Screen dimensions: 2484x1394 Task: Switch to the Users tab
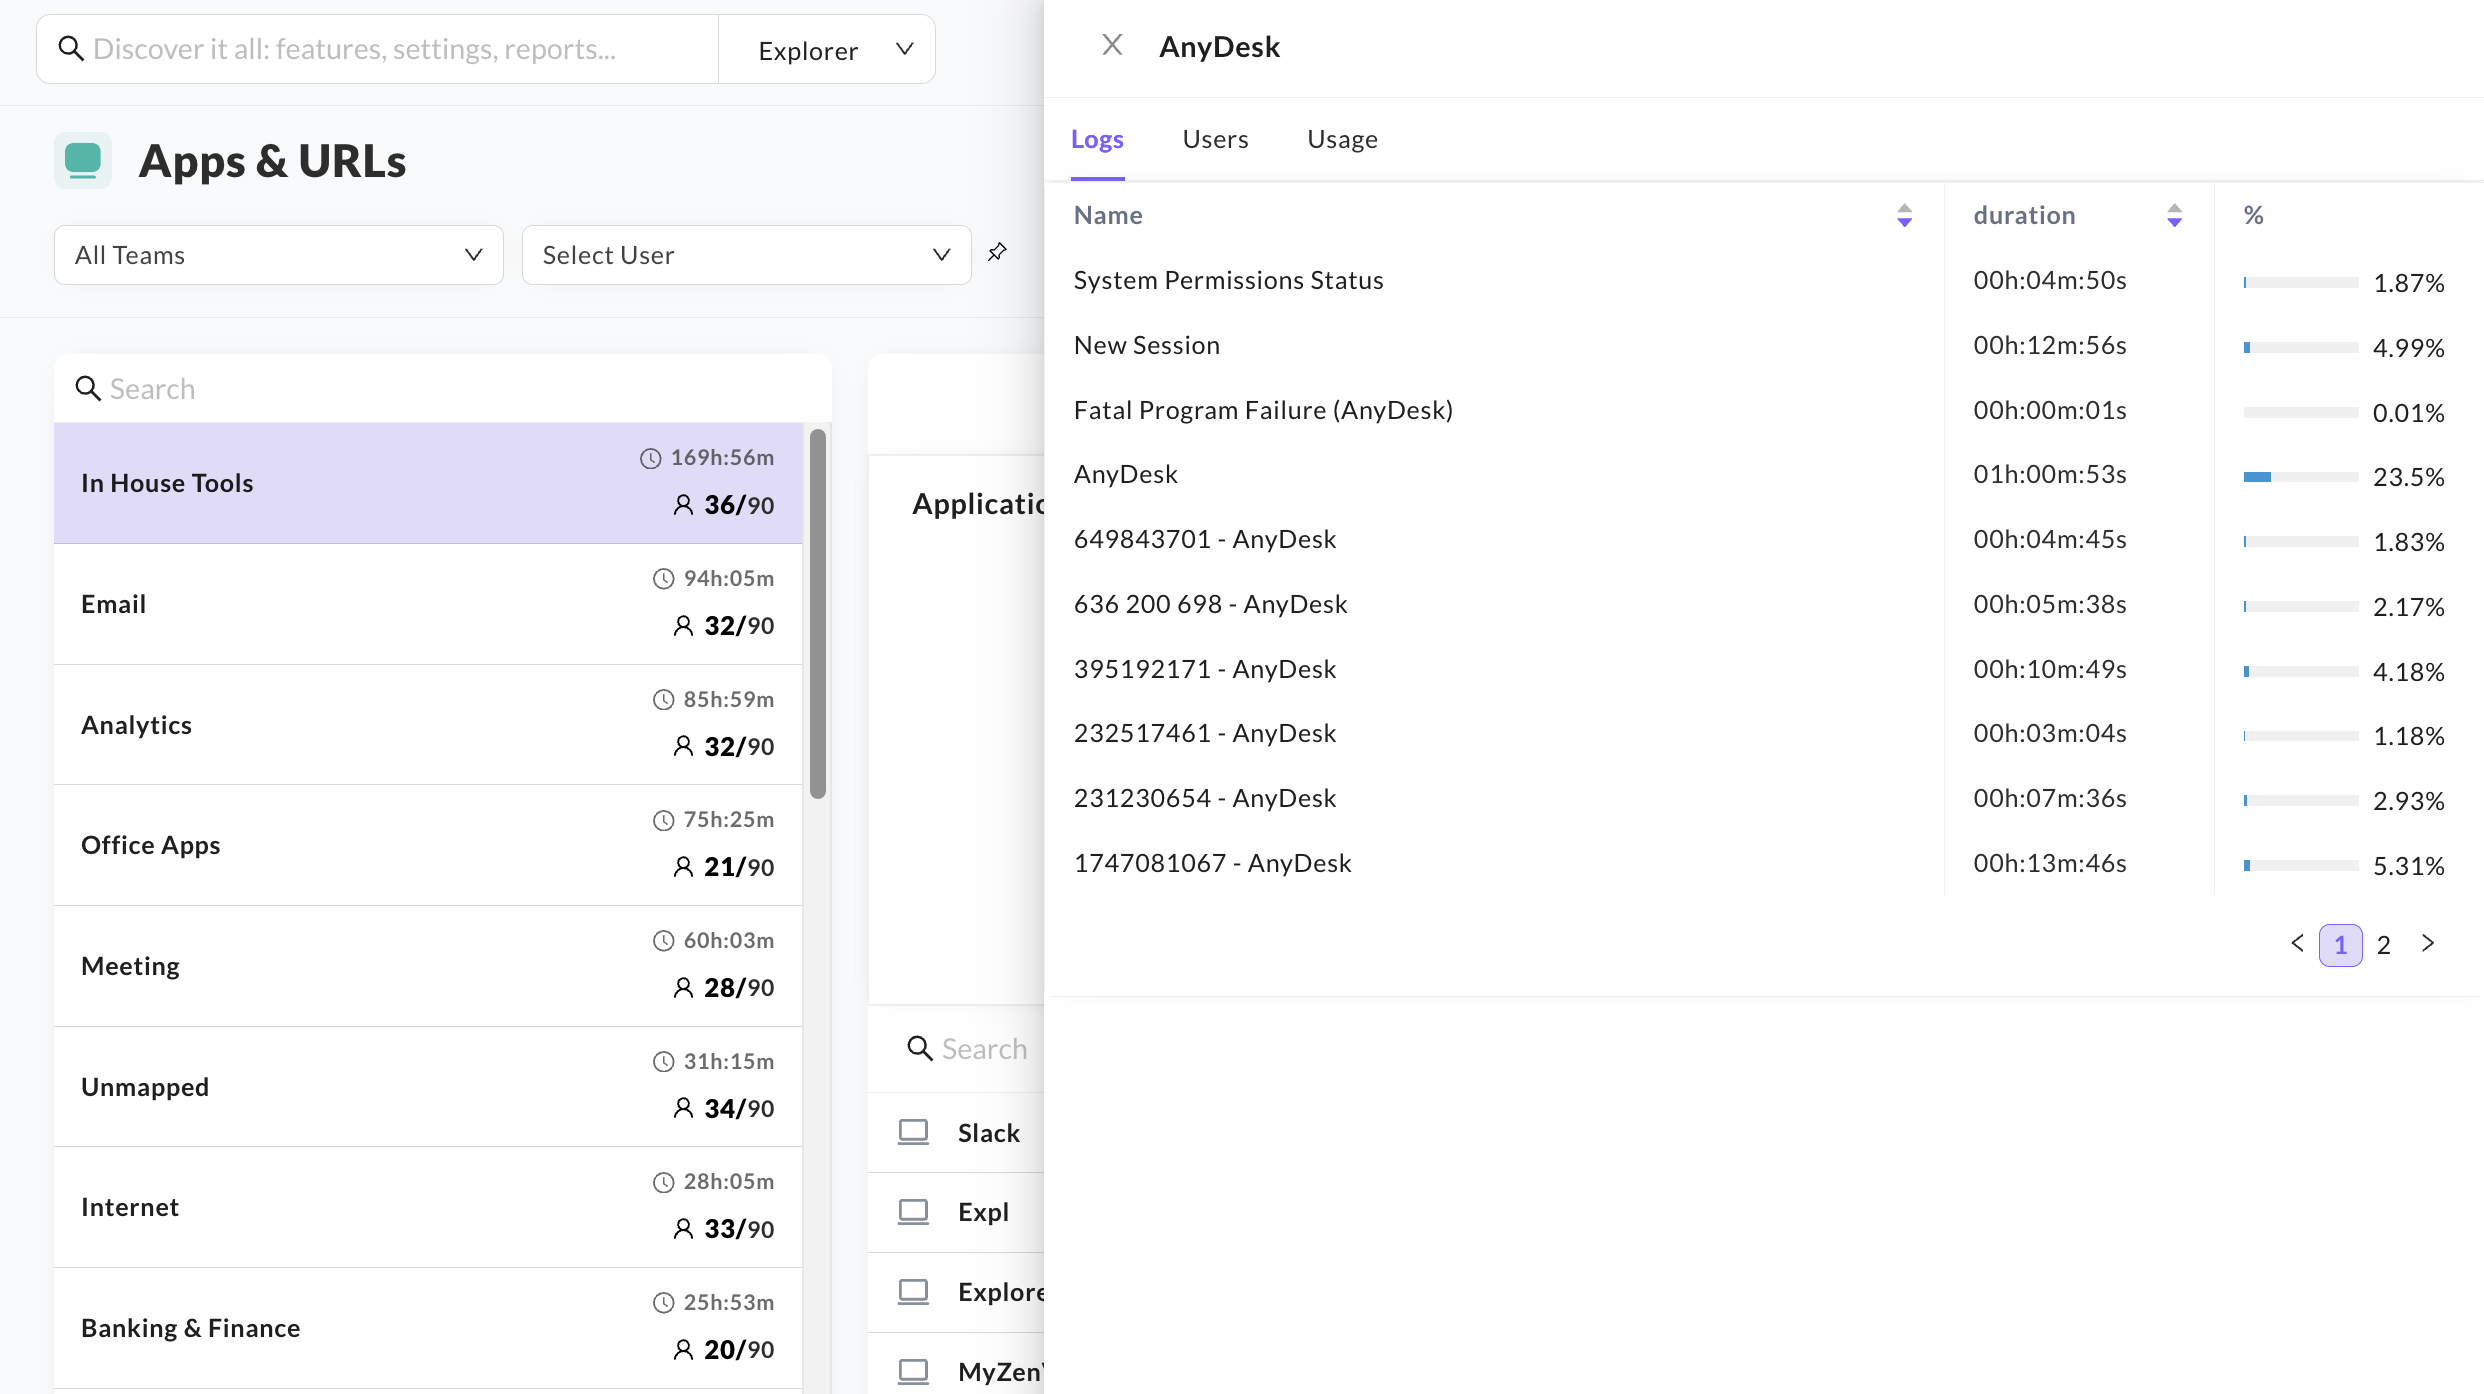(x=1215, y=139)
